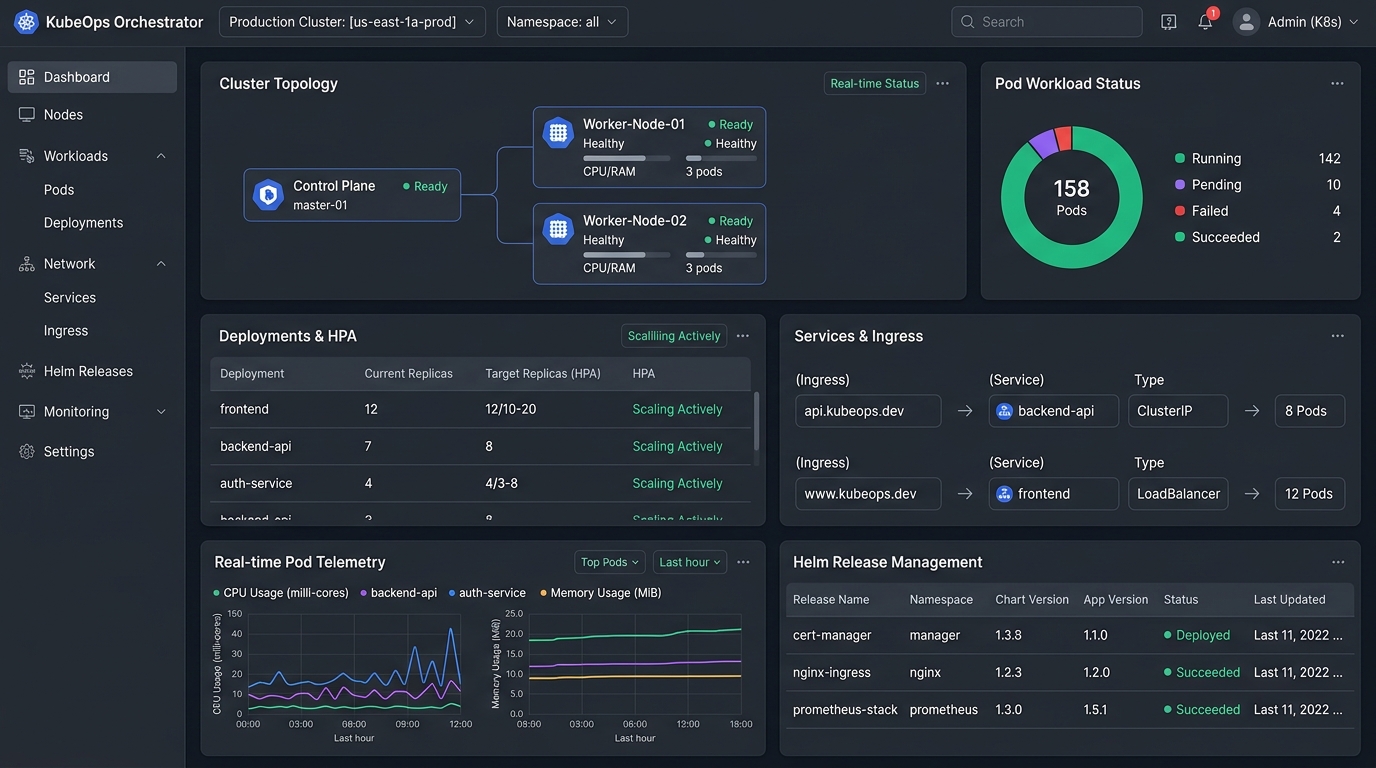Select the cert-manager release name
The image size is (1376, 768).
(x=832, y=635)
